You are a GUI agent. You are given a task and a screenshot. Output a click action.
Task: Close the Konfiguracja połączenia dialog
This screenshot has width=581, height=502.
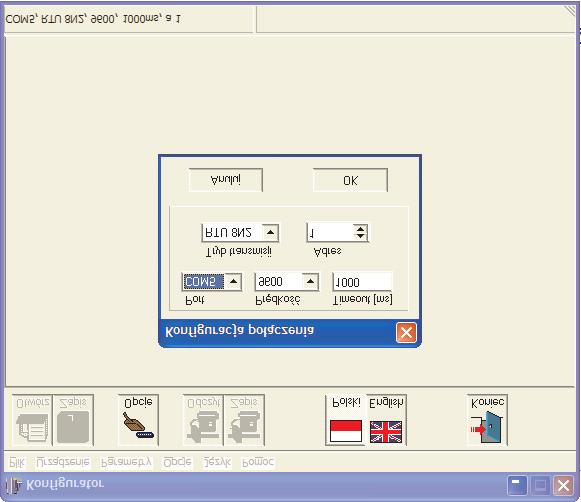tap(406, 332)
